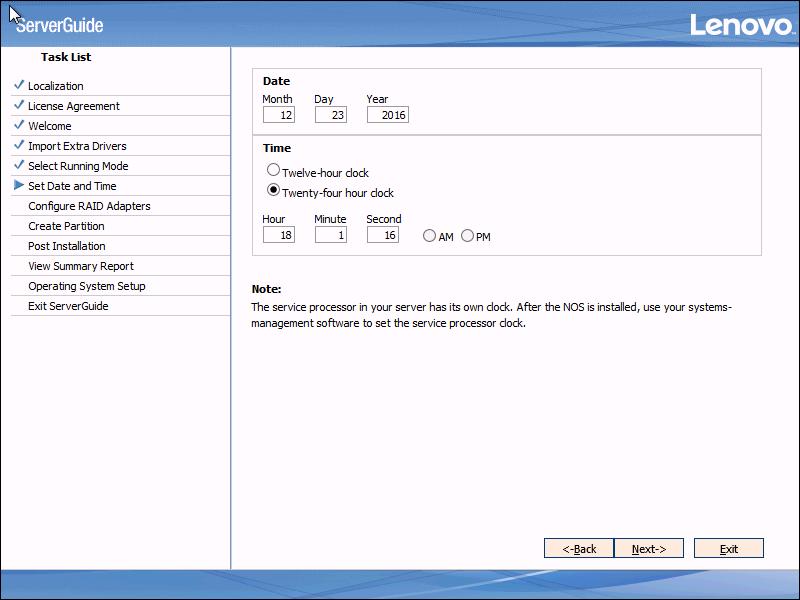Click the Next button

[649, 548]
